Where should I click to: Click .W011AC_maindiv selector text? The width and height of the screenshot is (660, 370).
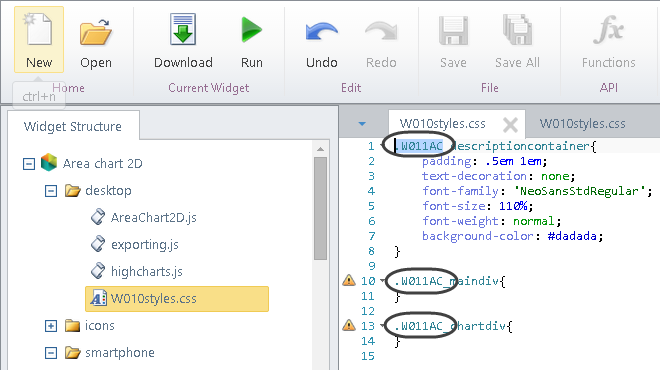click(446, 281)
